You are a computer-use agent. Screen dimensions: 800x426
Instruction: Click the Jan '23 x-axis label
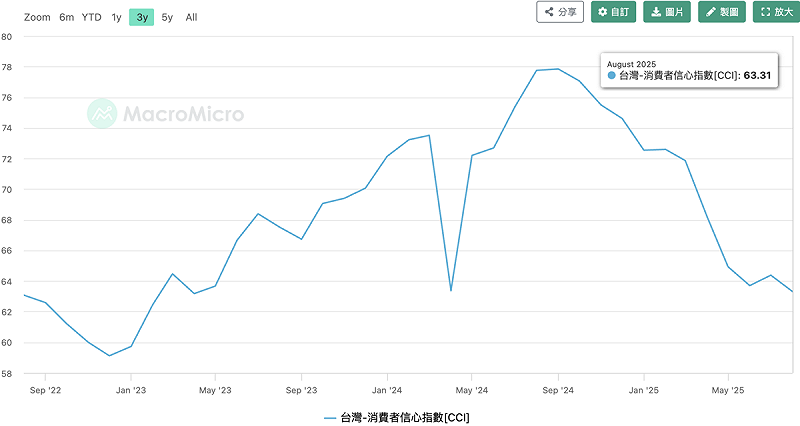131,390
